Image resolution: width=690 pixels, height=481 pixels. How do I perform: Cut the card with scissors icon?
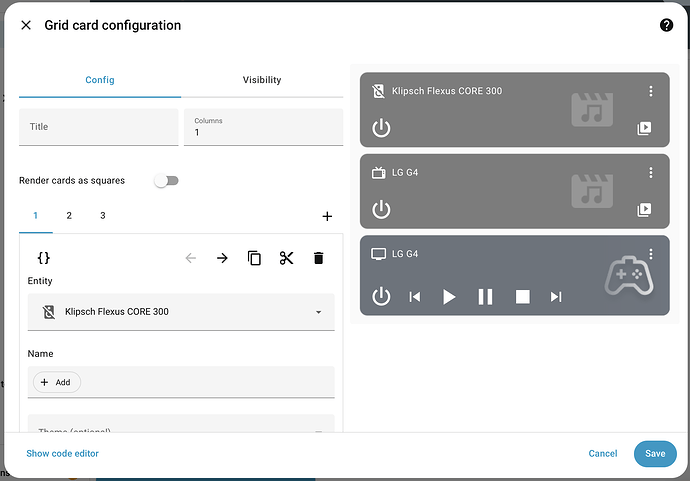[x=286, y=258]
